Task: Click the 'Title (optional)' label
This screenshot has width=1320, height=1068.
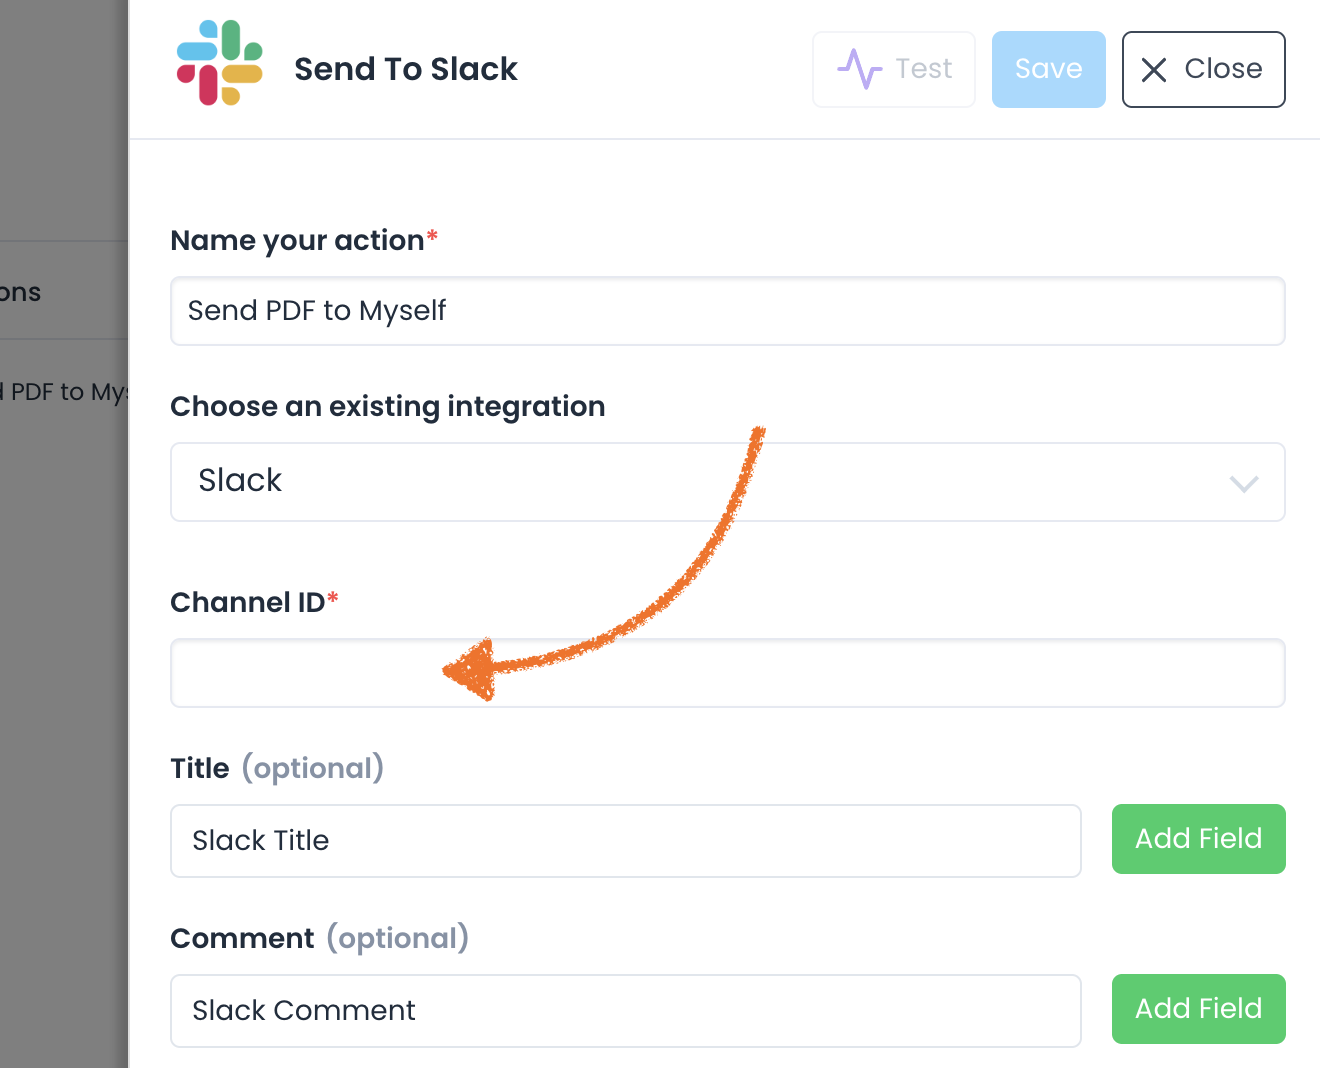Action: pos(276,769)
